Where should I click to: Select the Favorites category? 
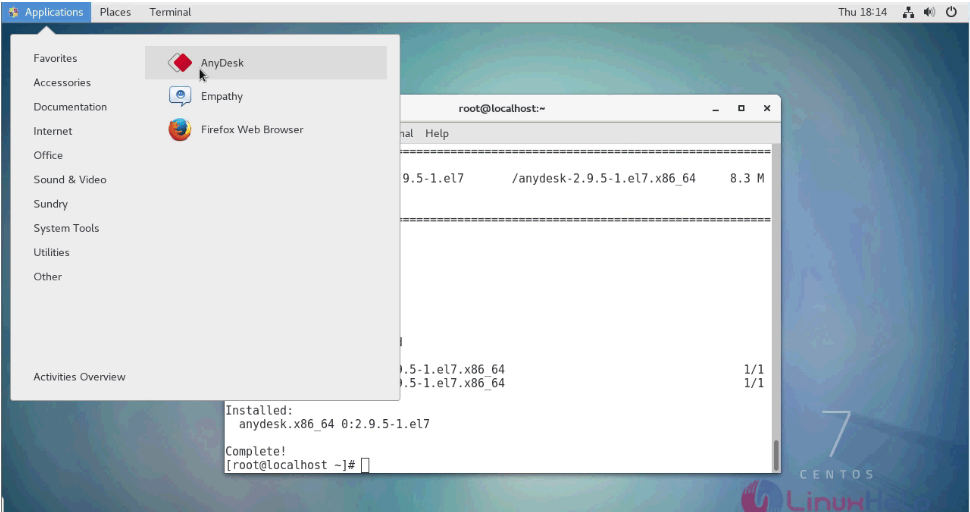click(55, 58)
